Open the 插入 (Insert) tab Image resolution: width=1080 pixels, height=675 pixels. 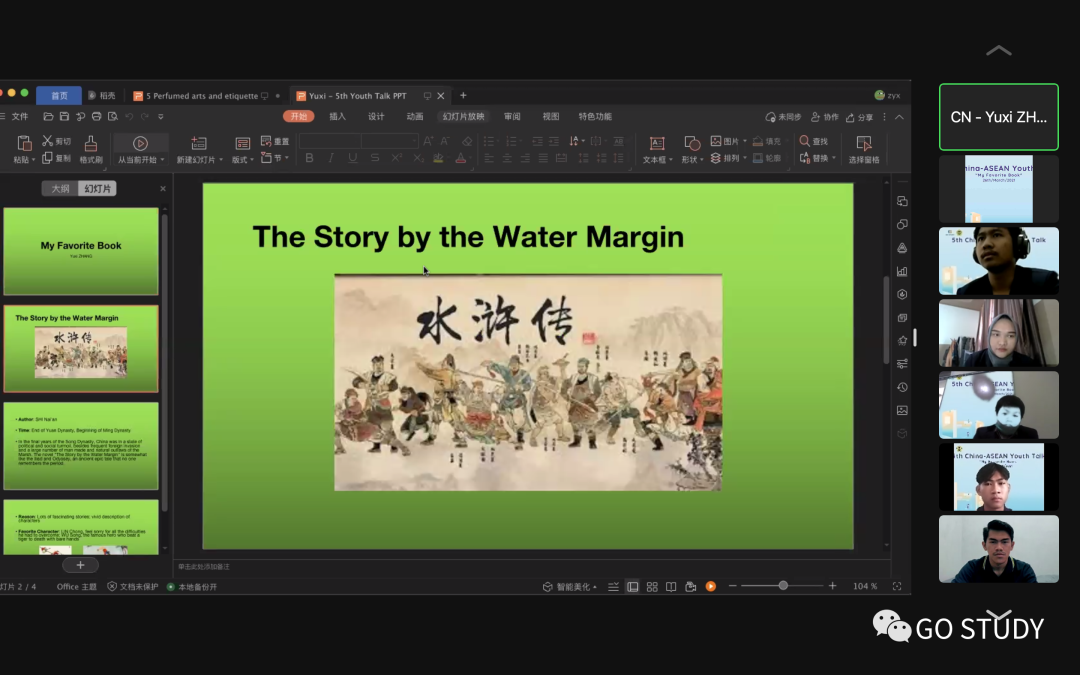338,116
